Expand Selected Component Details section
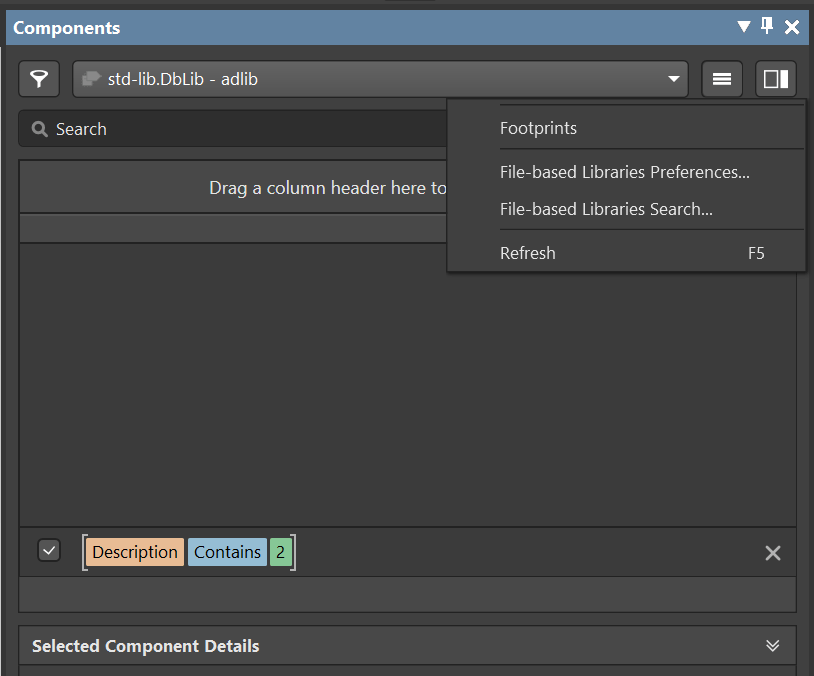This screenshot has width=814, height=676. (772, 645)
